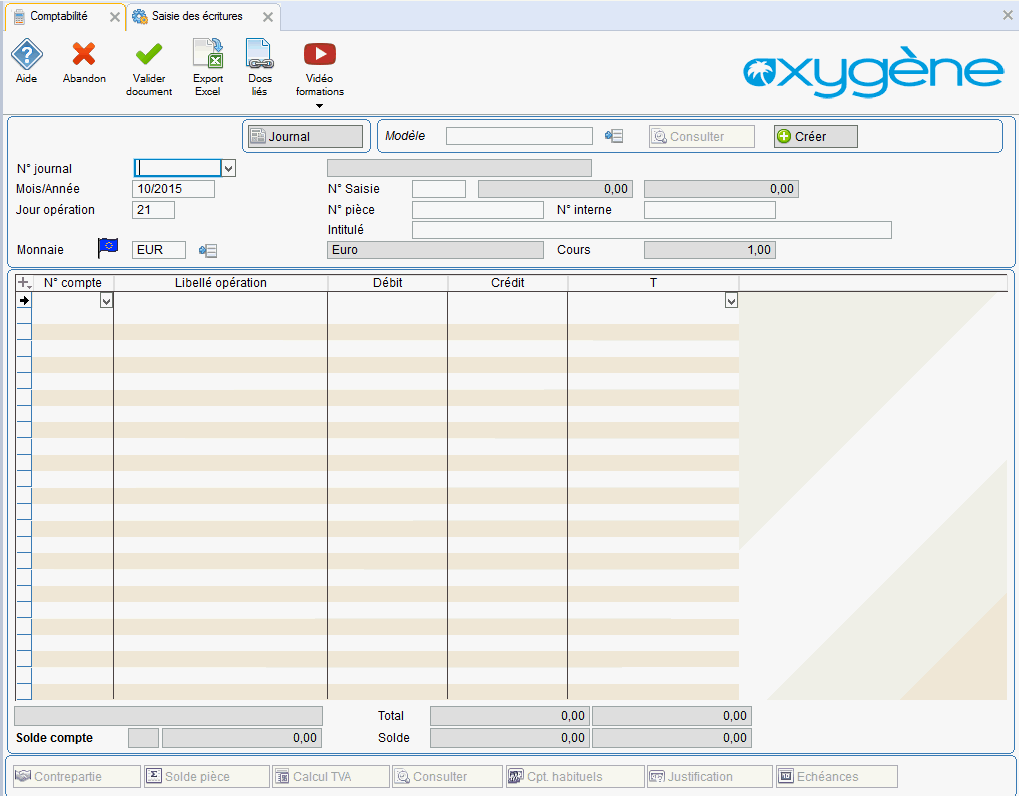
Task: Open the Vidéo formations icon
Action: (x=319, y=54)
